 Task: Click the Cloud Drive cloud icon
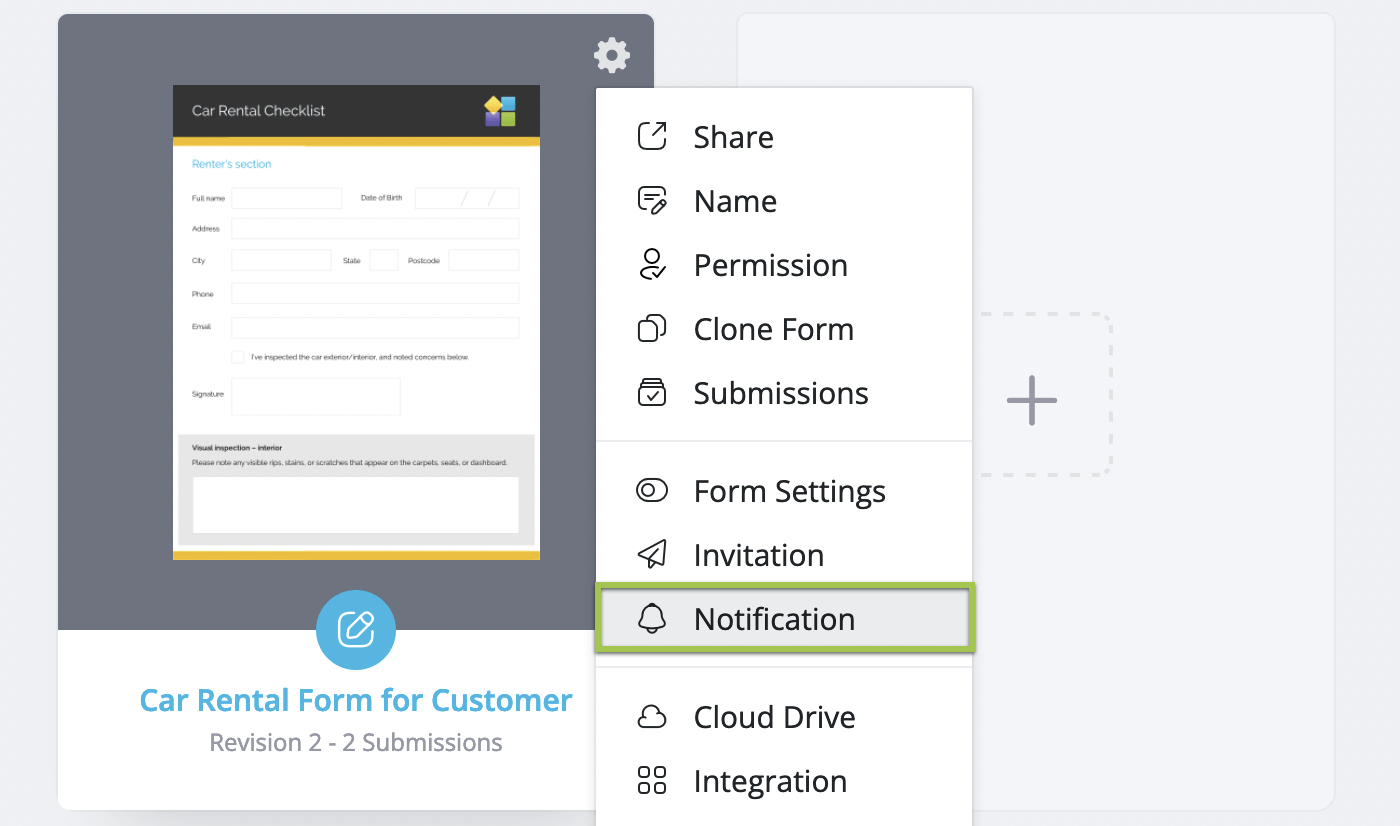point(652,716)
